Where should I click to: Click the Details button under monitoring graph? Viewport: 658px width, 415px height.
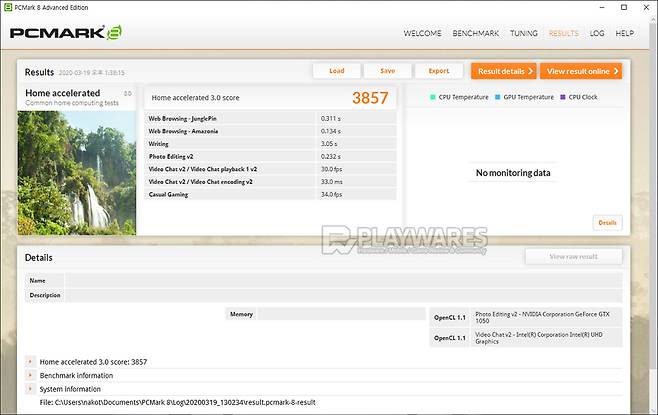607,222
